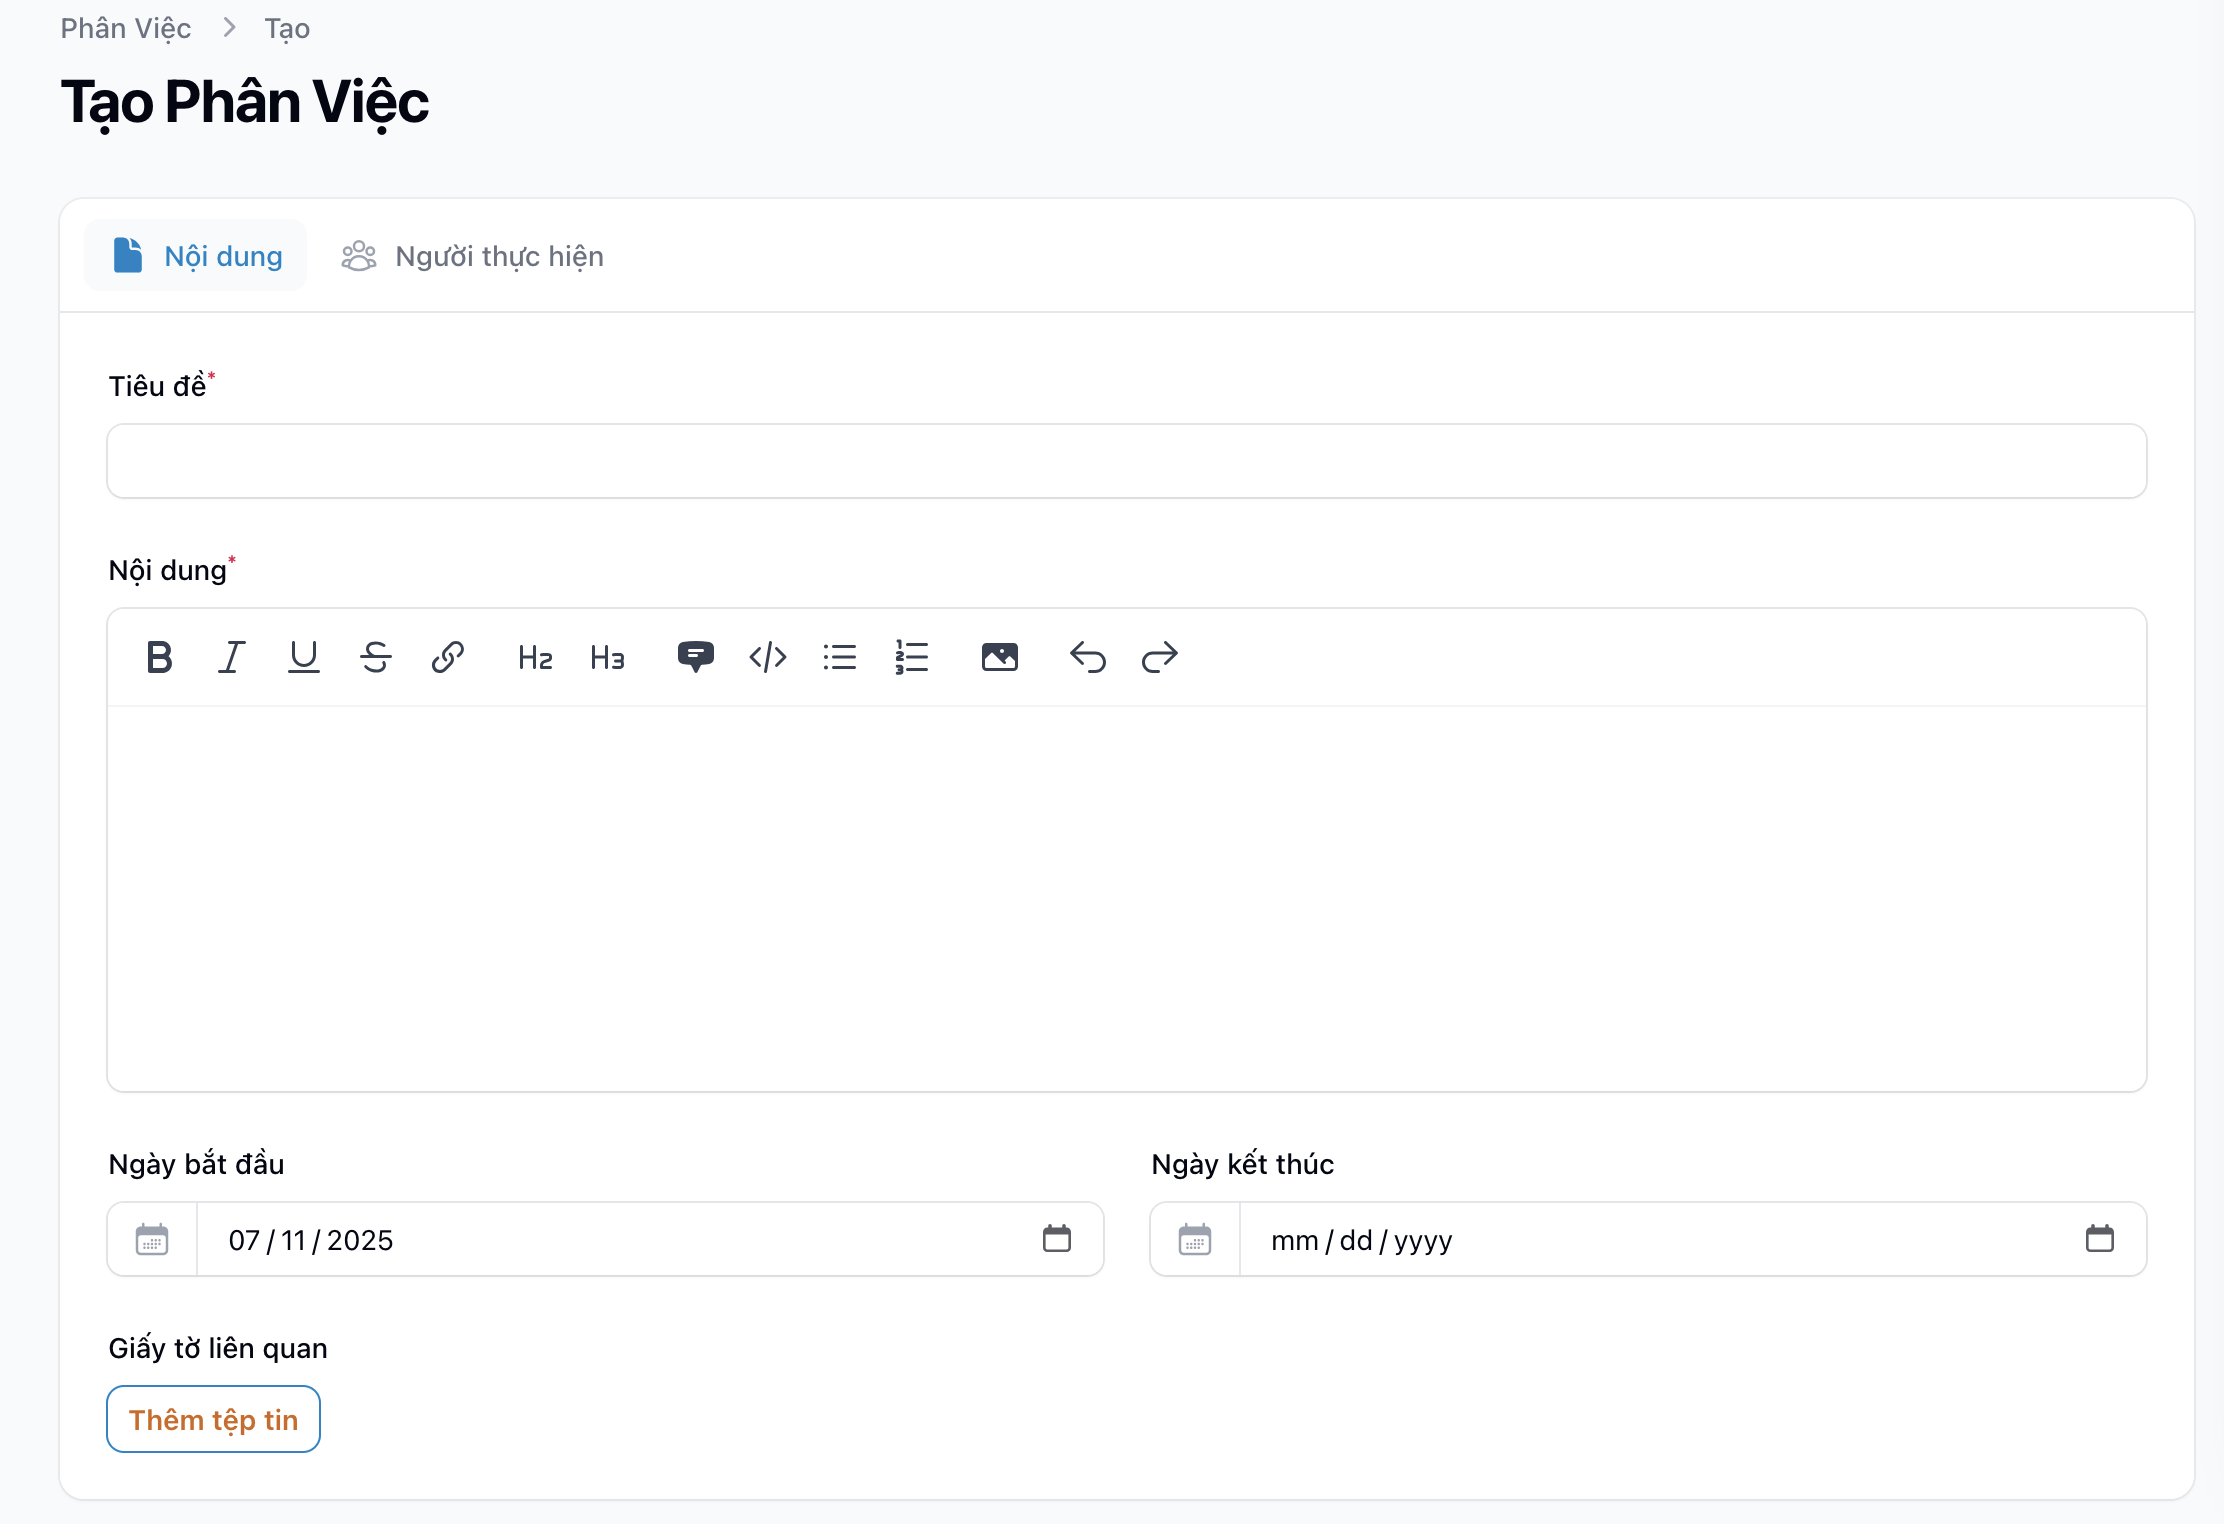Undo the last edit
The image size is (2224, 1524).
pyautogui.click(x=1087, y=657)
